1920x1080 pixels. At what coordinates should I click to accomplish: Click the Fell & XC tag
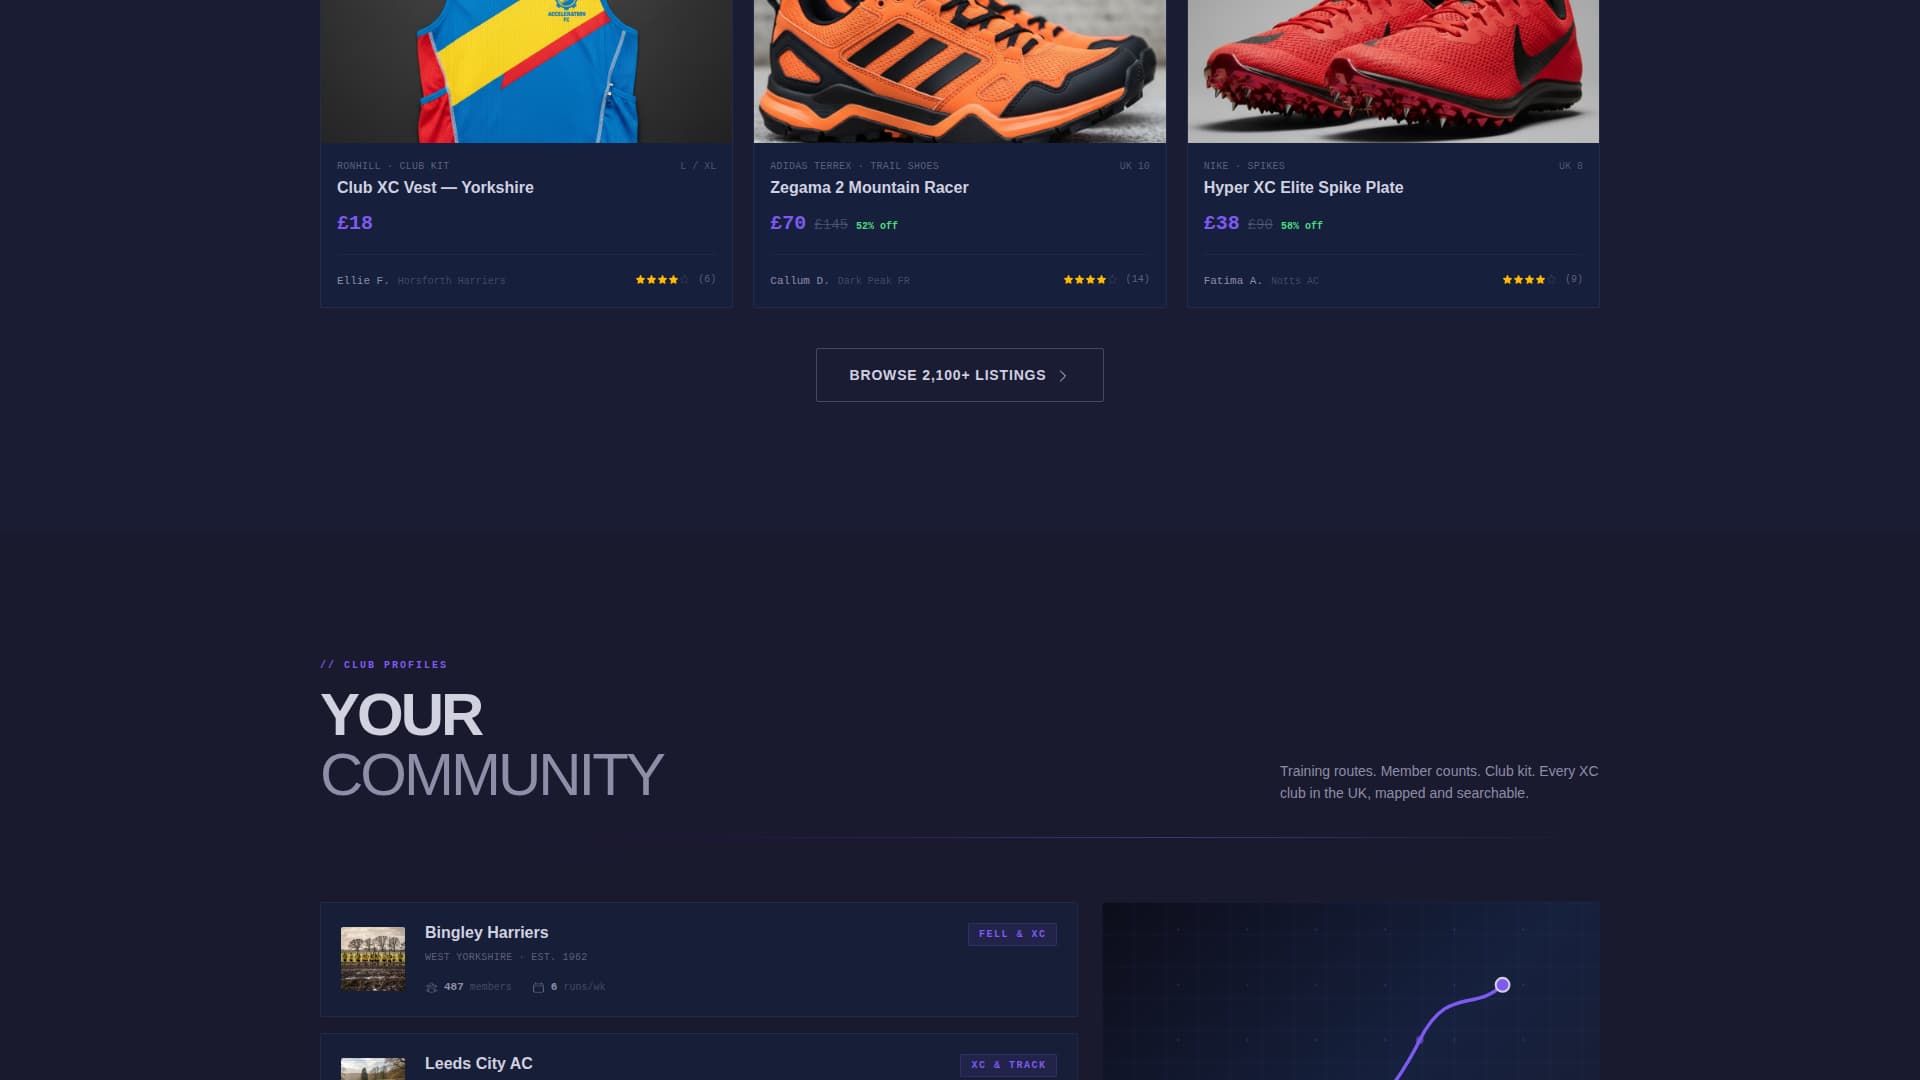point(1012,934)
